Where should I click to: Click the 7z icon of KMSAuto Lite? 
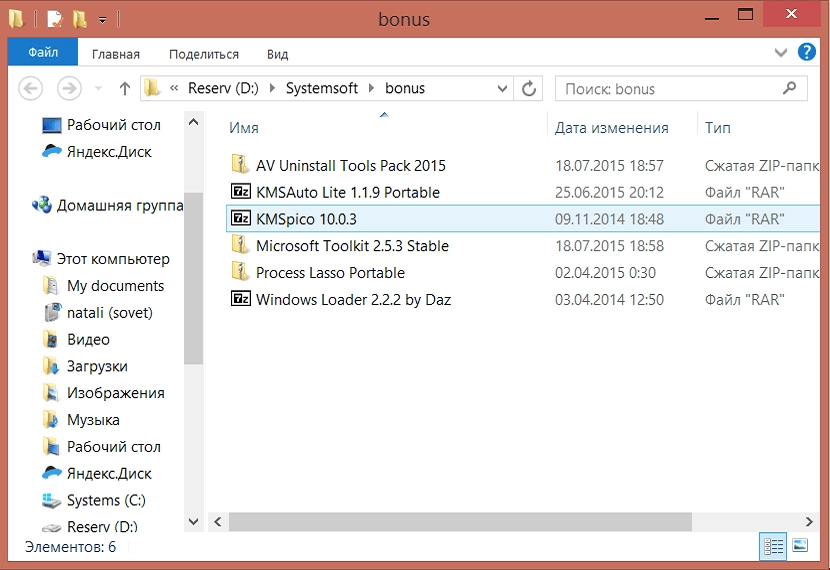[x=241, y=192]
